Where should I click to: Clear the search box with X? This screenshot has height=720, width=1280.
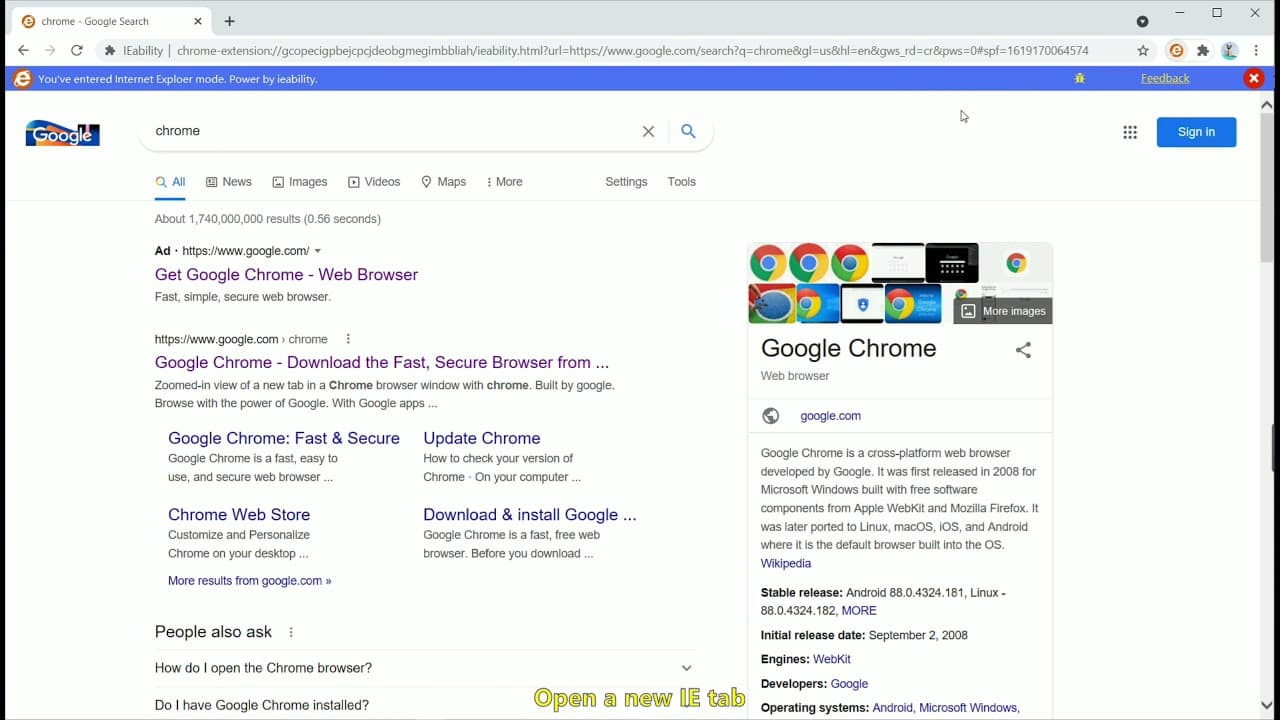point(648,131)
